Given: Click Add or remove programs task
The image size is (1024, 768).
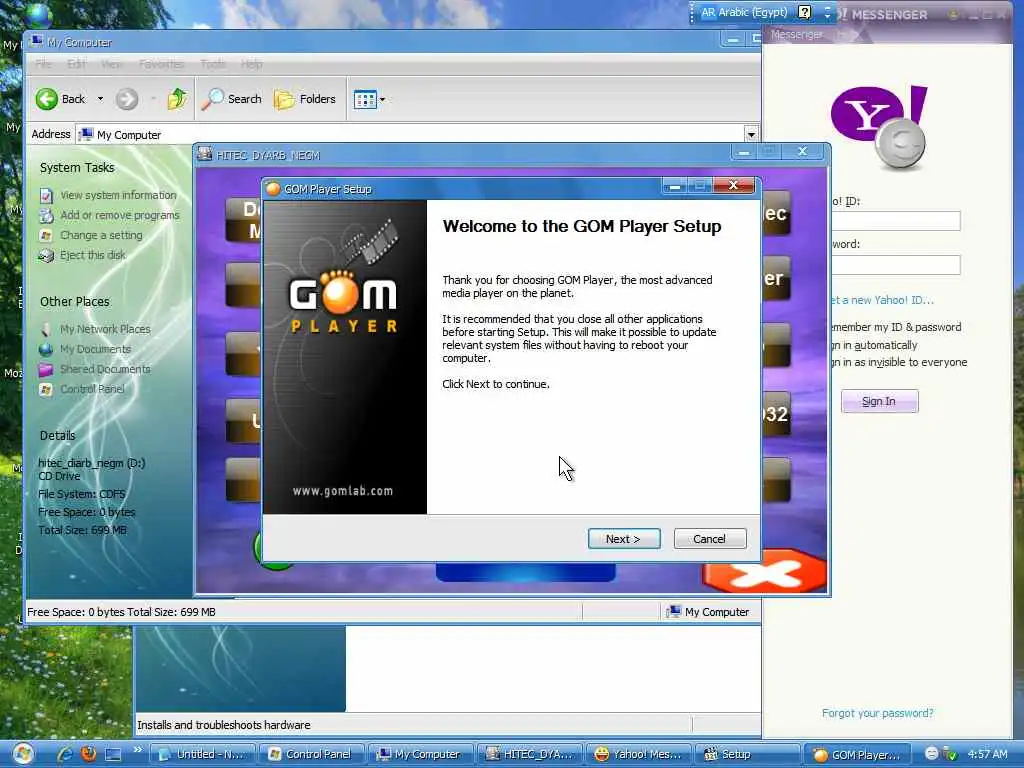Looking at the screenshot, I should point(120,215).
